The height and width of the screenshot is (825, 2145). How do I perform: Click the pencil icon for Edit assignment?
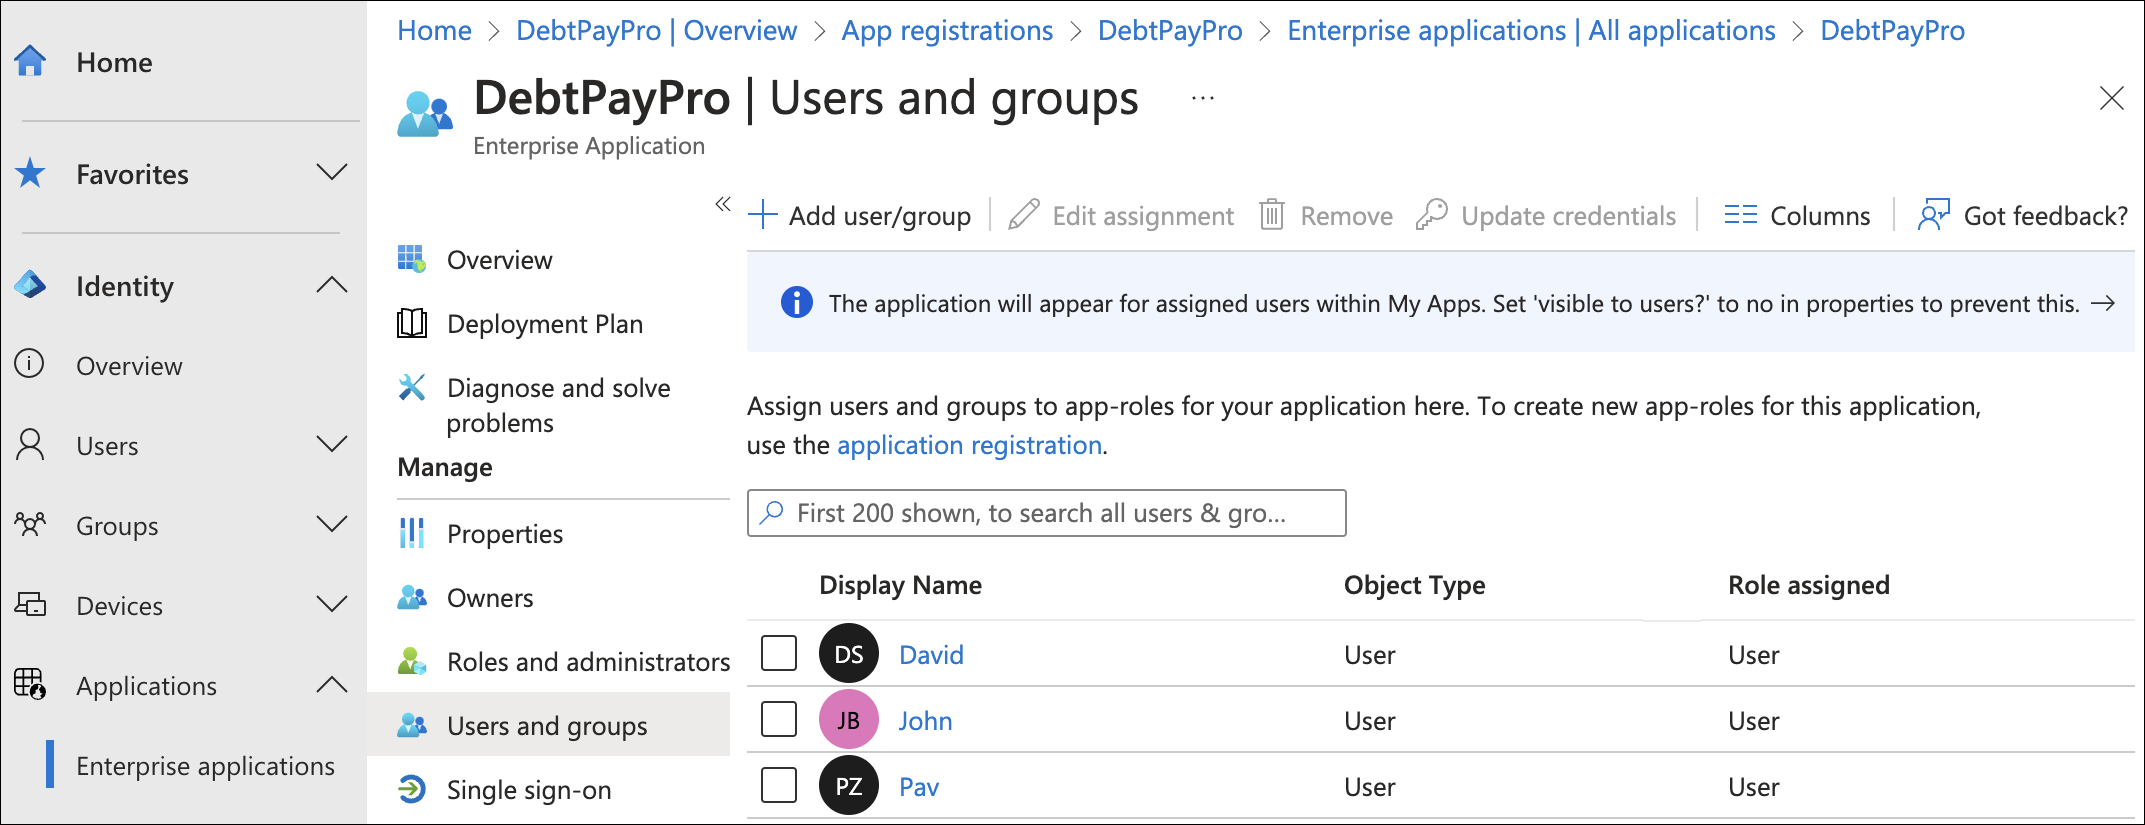[1023, 215]
